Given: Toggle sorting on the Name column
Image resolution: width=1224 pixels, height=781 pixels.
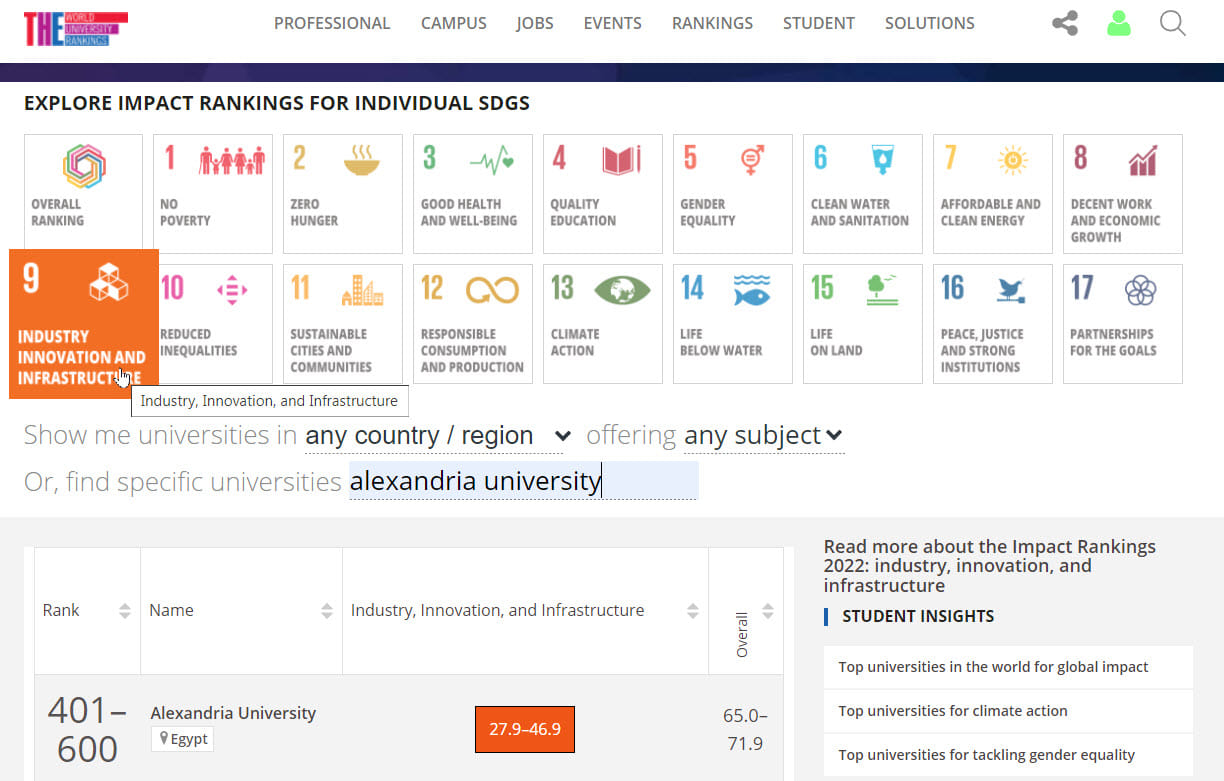Looking at the screenshot, I should (328, 610).
